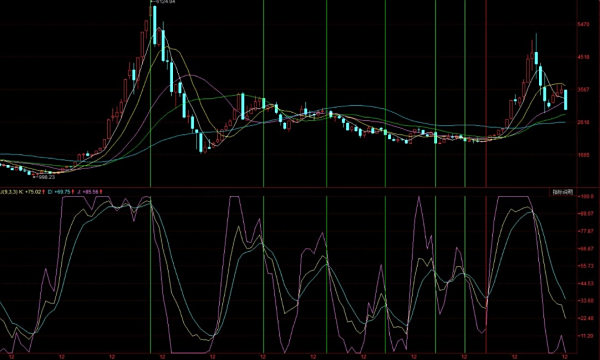600x360 pixels.
Task: Click the leftmost 12 date label on time axis
Action: [11, 357]
